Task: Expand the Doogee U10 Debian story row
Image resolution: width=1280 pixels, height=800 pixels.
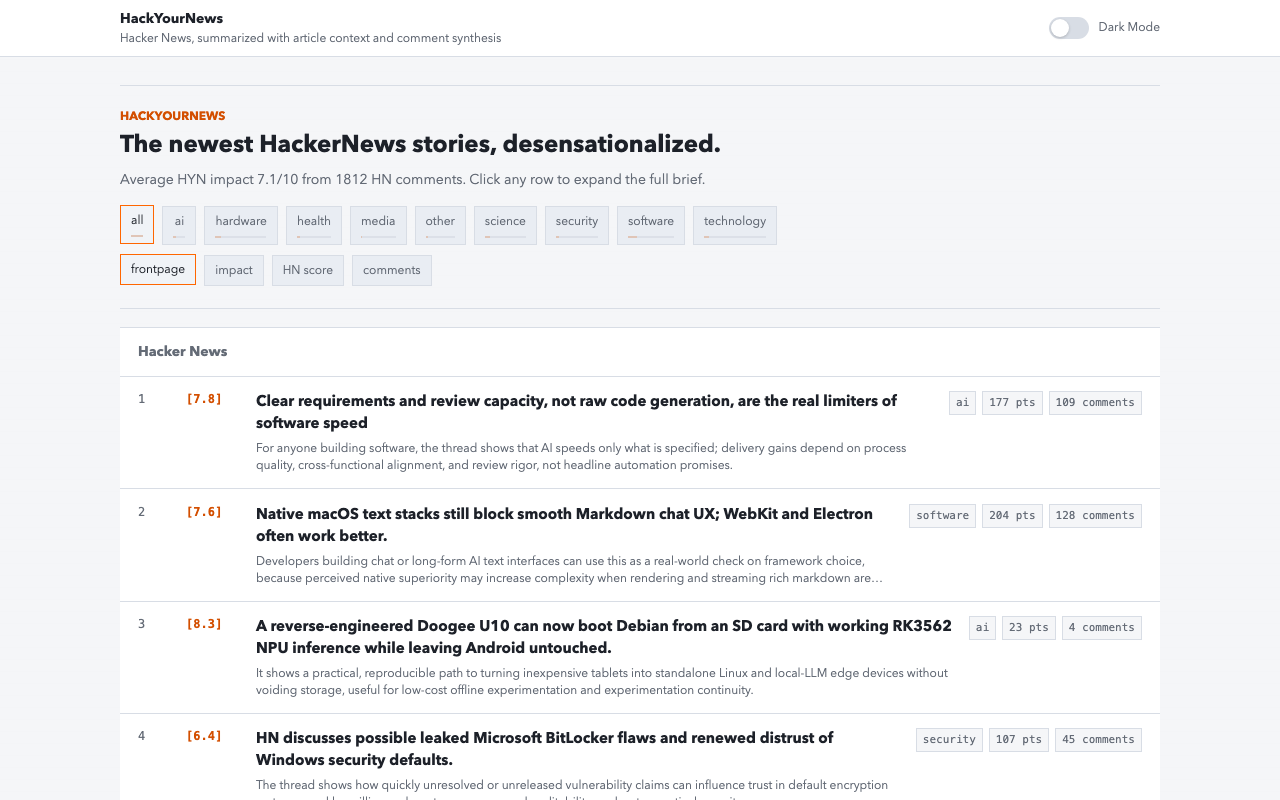Action: pos(640,658)
